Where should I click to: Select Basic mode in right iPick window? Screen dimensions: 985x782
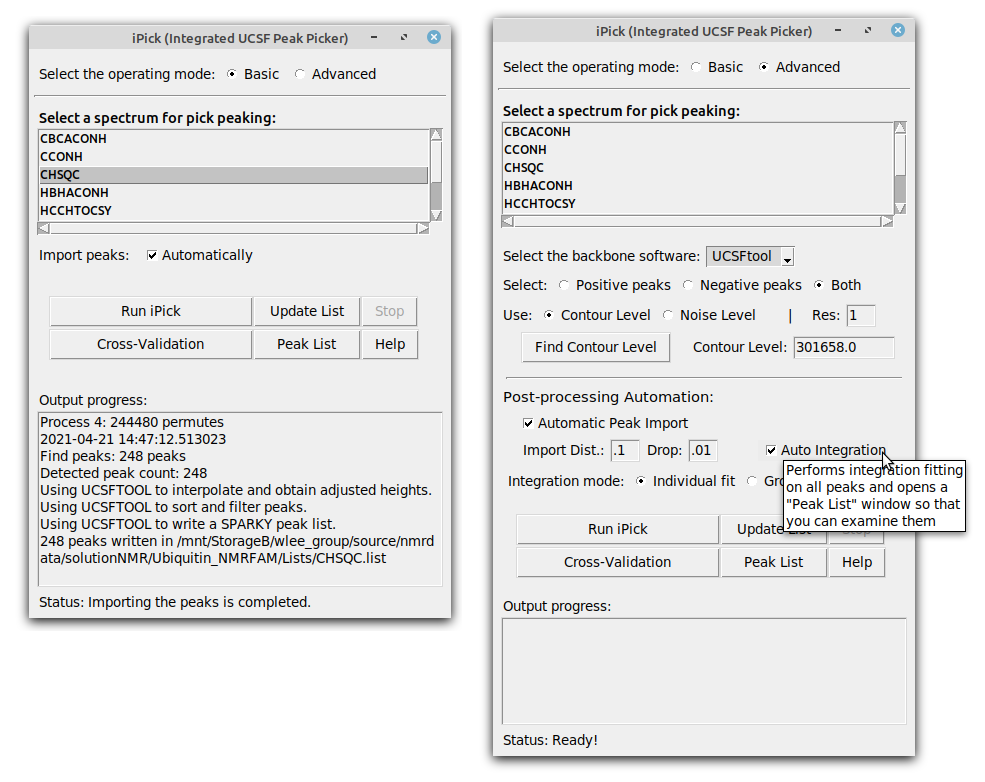coord(695,67)
